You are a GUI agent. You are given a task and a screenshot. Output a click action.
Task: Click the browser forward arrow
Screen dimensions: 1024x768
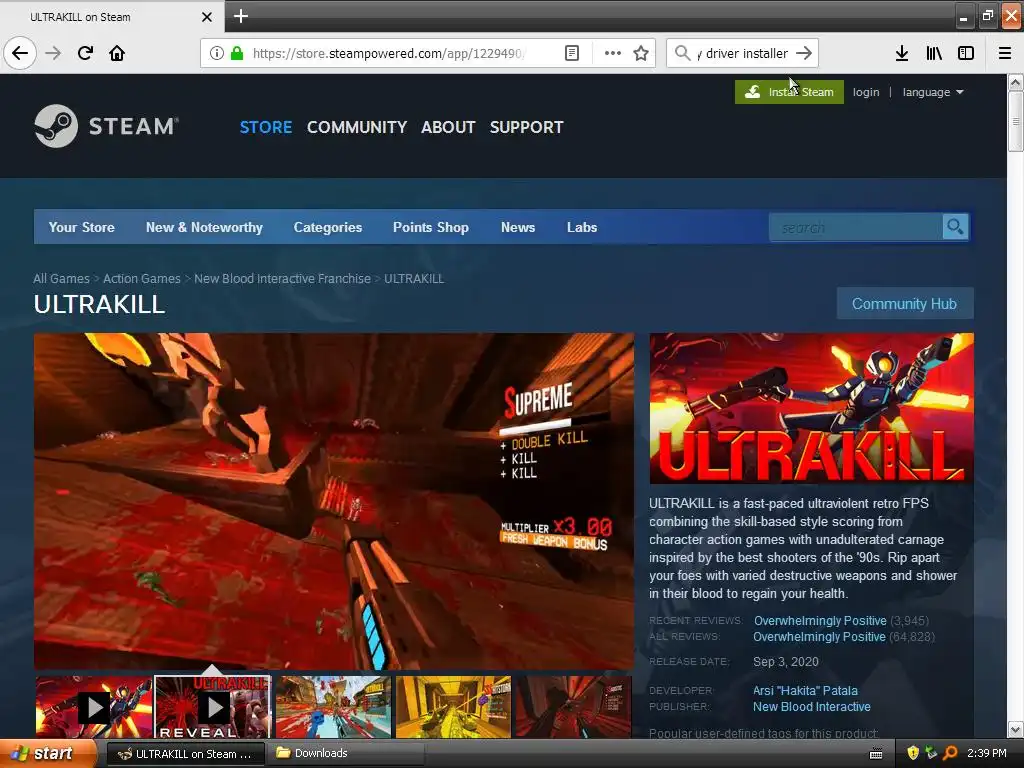tap(53, 53)
